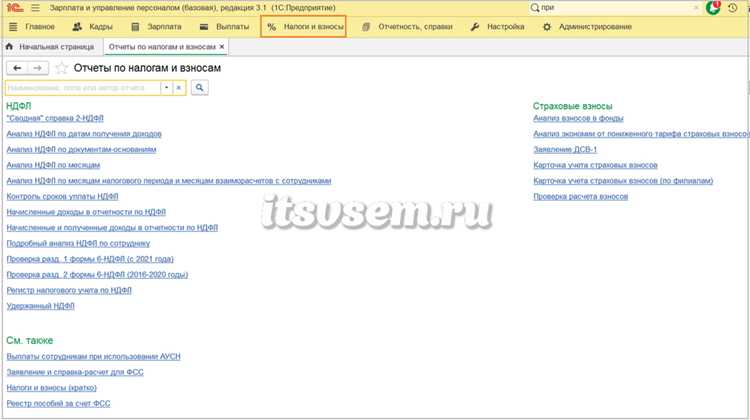750x420 pixels.
Task: Go back with the left arrow button
Action: [x=17, y=68]
